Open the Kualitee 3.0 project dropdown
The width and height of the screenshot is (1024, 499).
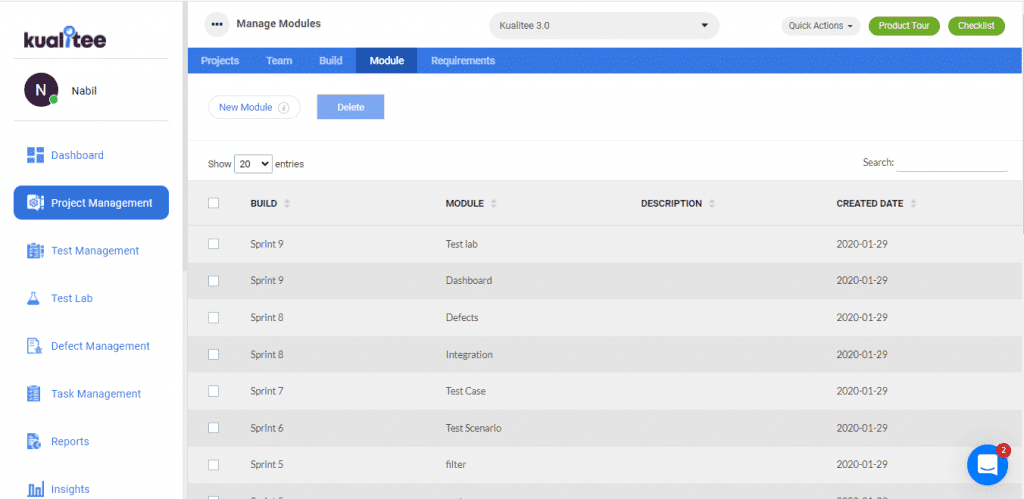click(604, 25)
